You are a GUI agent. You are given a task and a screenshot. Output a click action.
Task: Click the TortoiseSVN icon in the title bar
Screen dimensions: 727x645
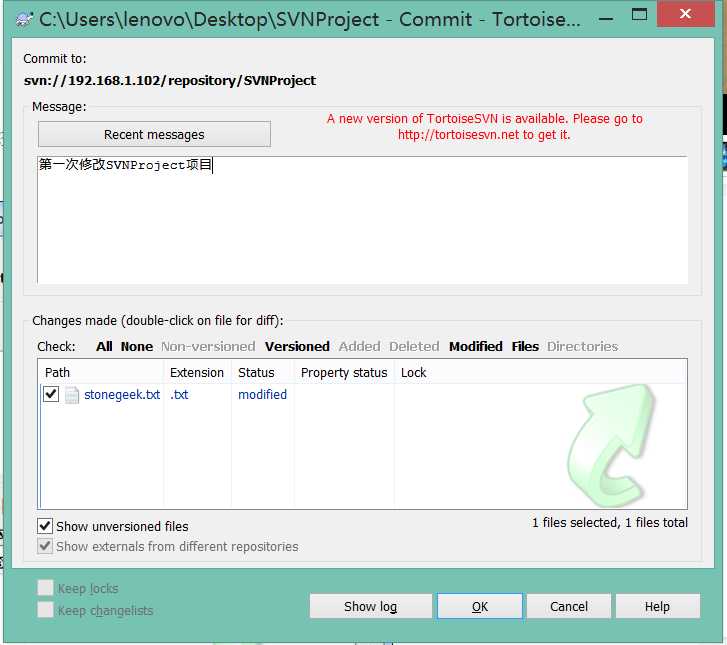point(24,19)
